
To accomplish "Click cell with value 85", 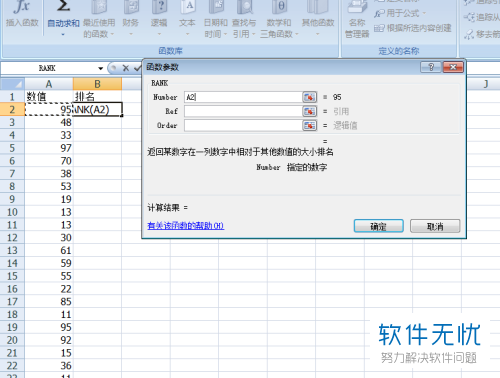I will 49,301.
